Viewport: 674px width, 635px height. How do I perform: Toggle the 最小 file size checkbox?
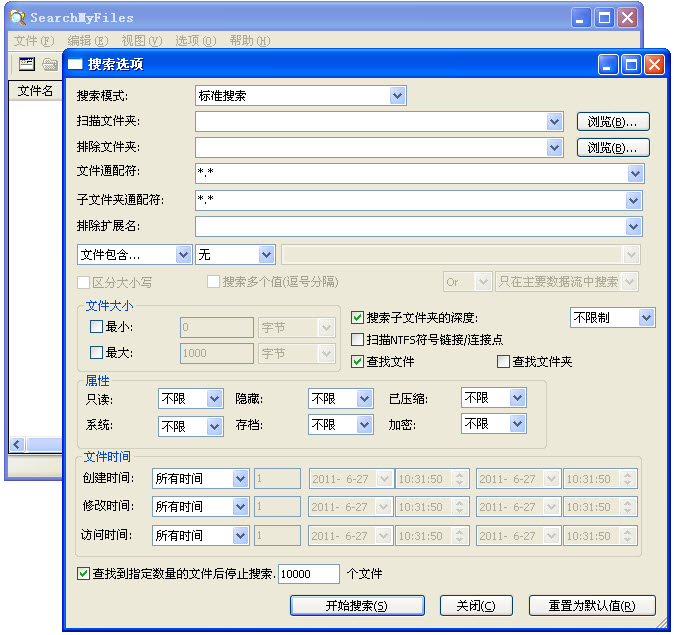point(96,326)
